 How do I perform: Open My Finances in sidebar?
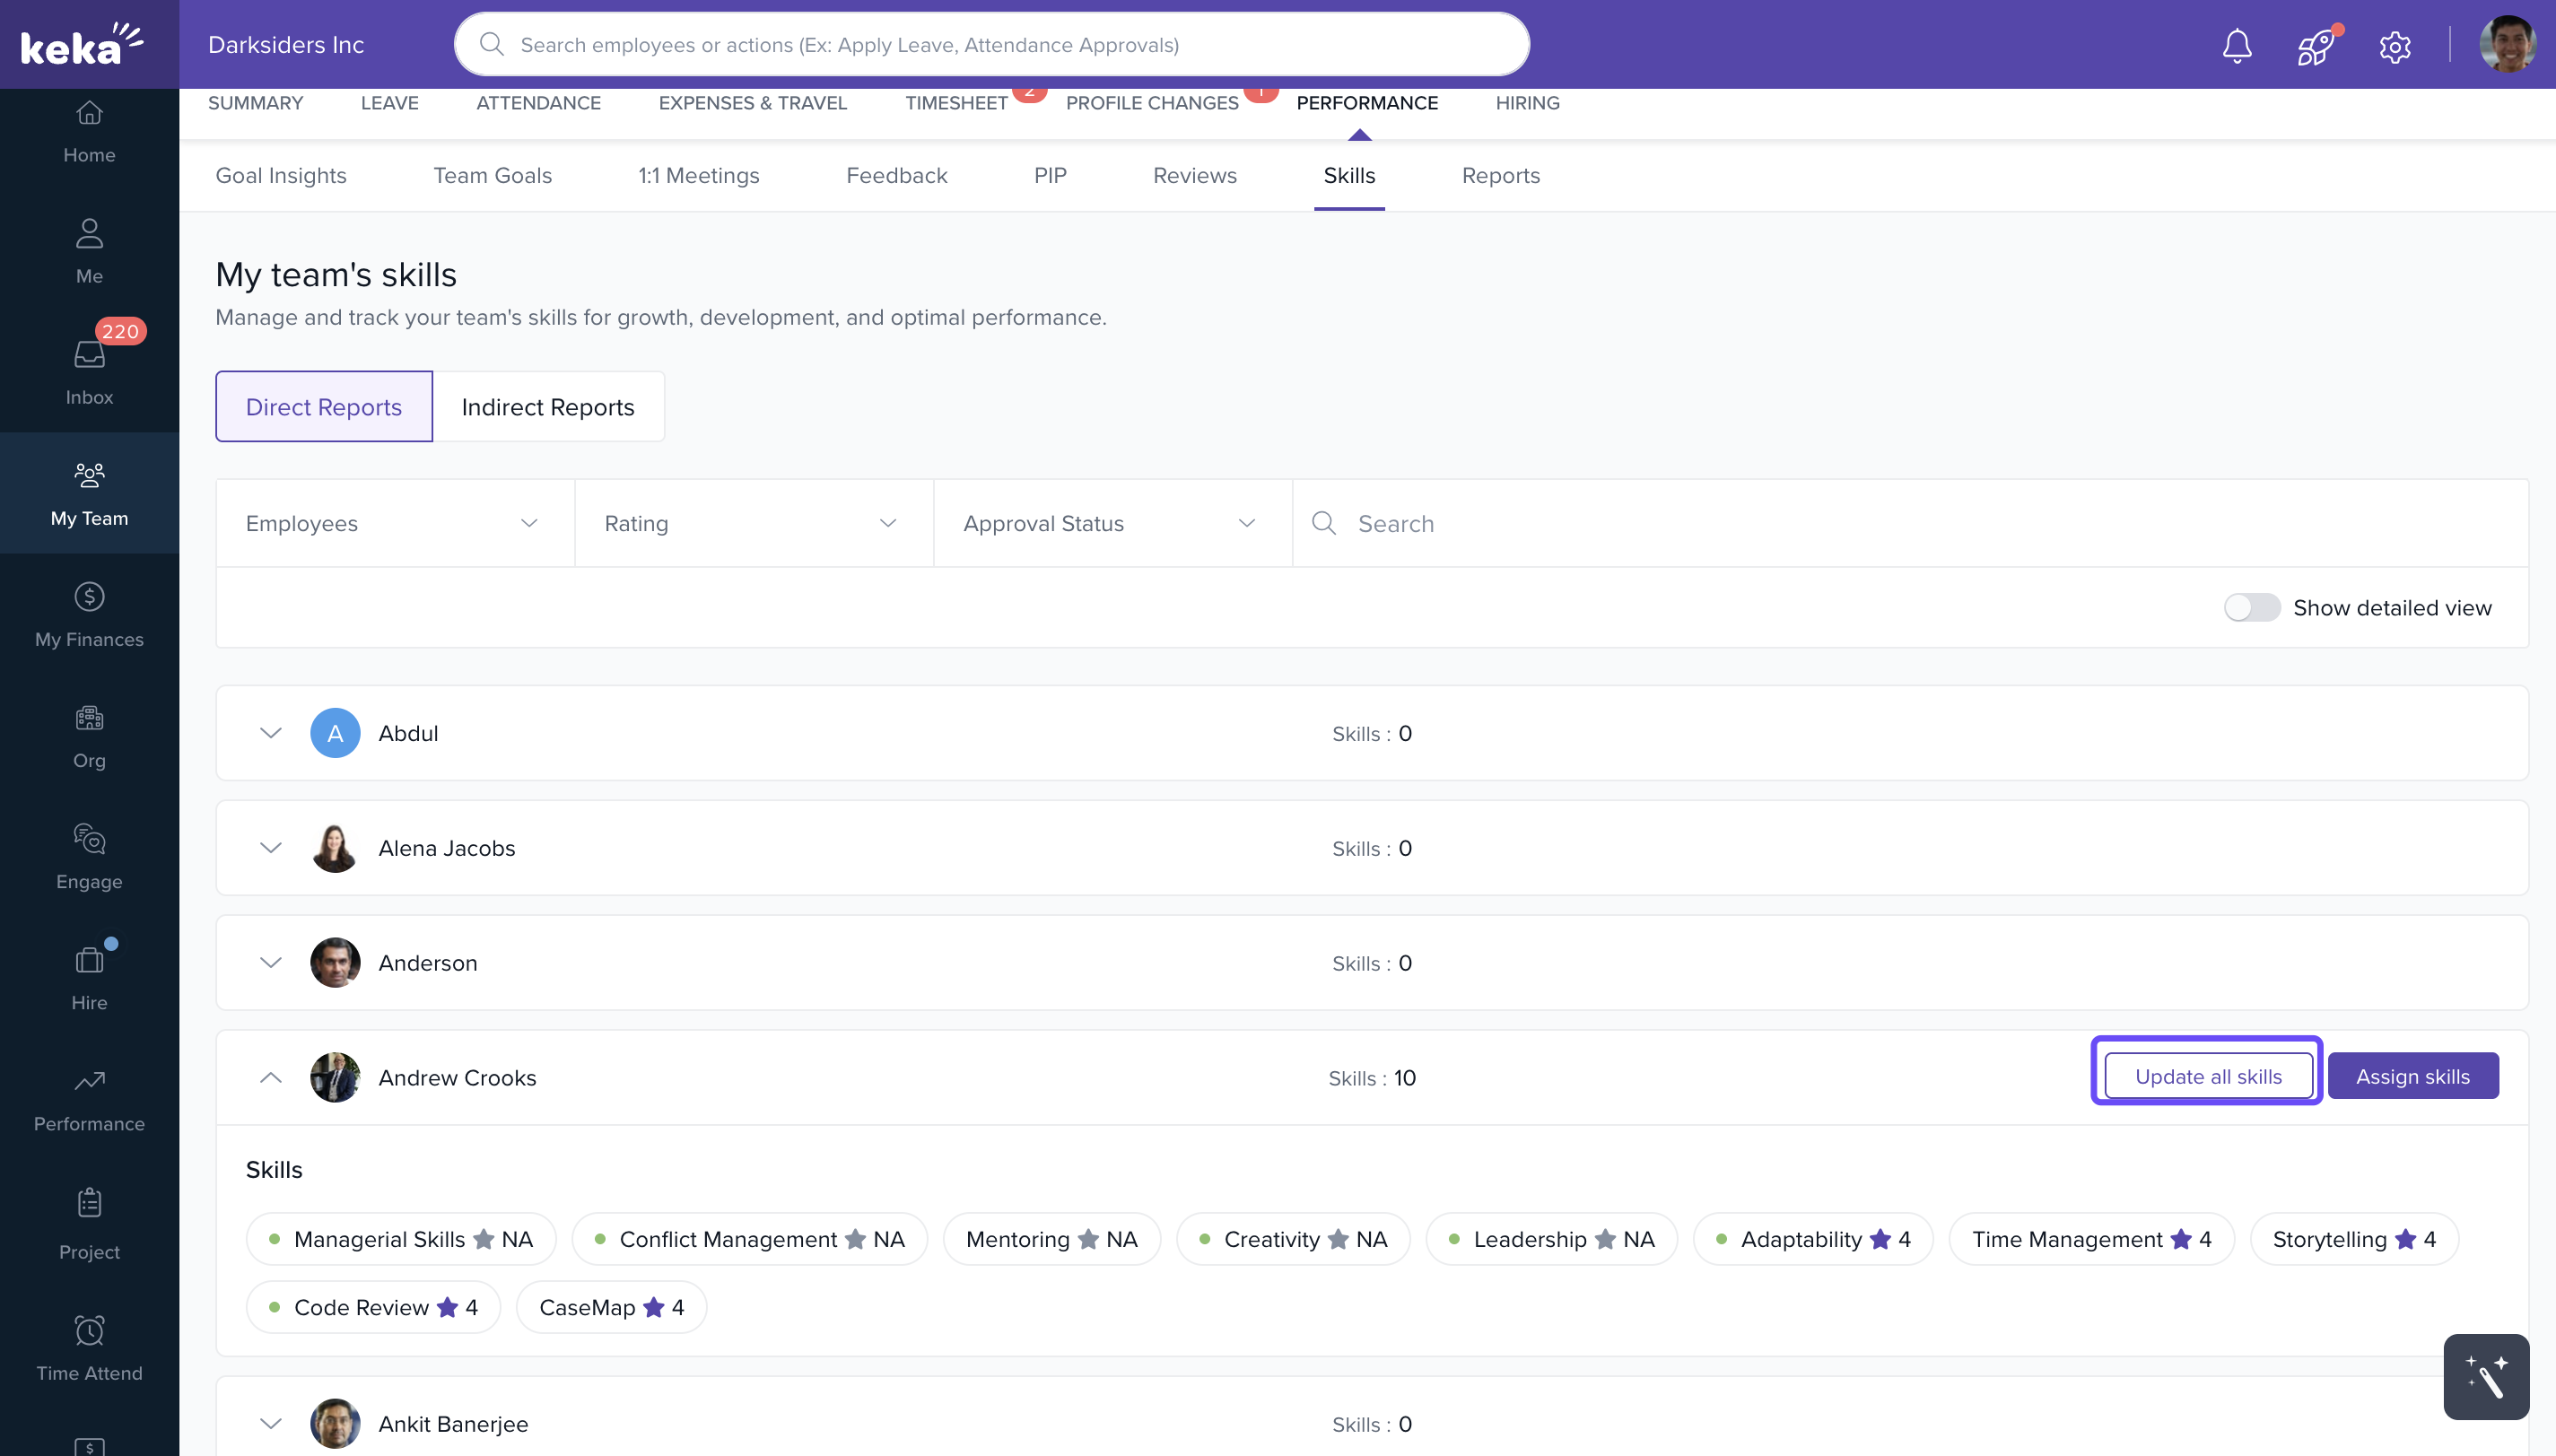point(89,614)
